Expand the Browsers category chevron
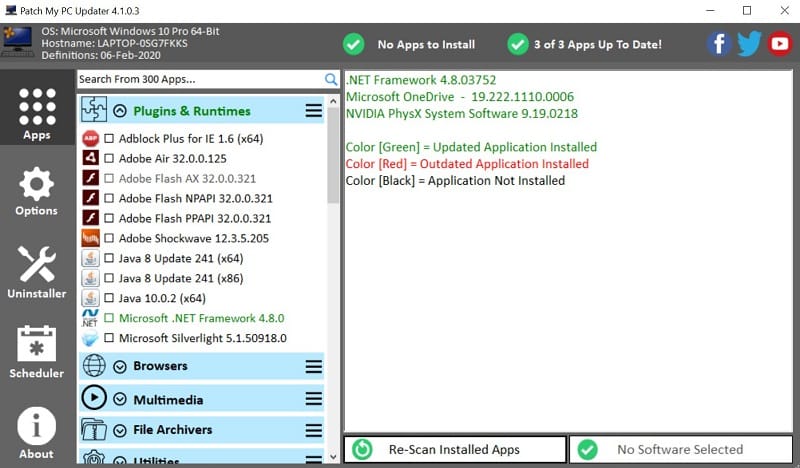Image resolution: width=800 pixels, height=468 pixels. point(120,366)
